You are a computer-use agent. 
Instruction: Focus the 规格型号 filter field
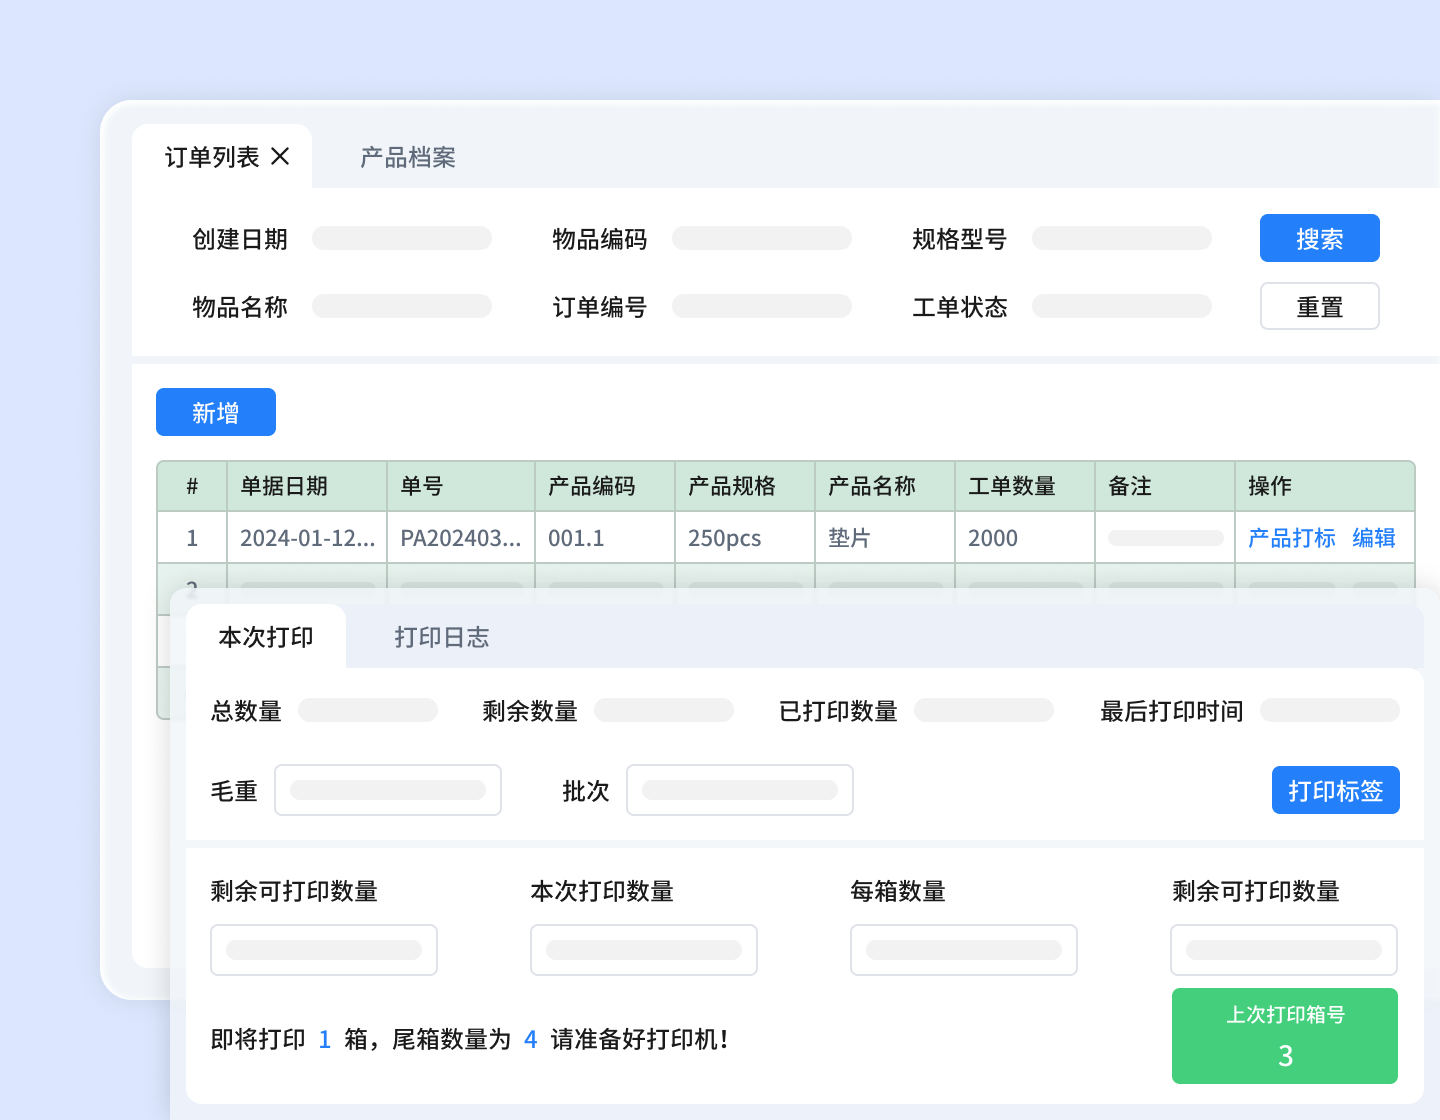[x=1122, y=238]
